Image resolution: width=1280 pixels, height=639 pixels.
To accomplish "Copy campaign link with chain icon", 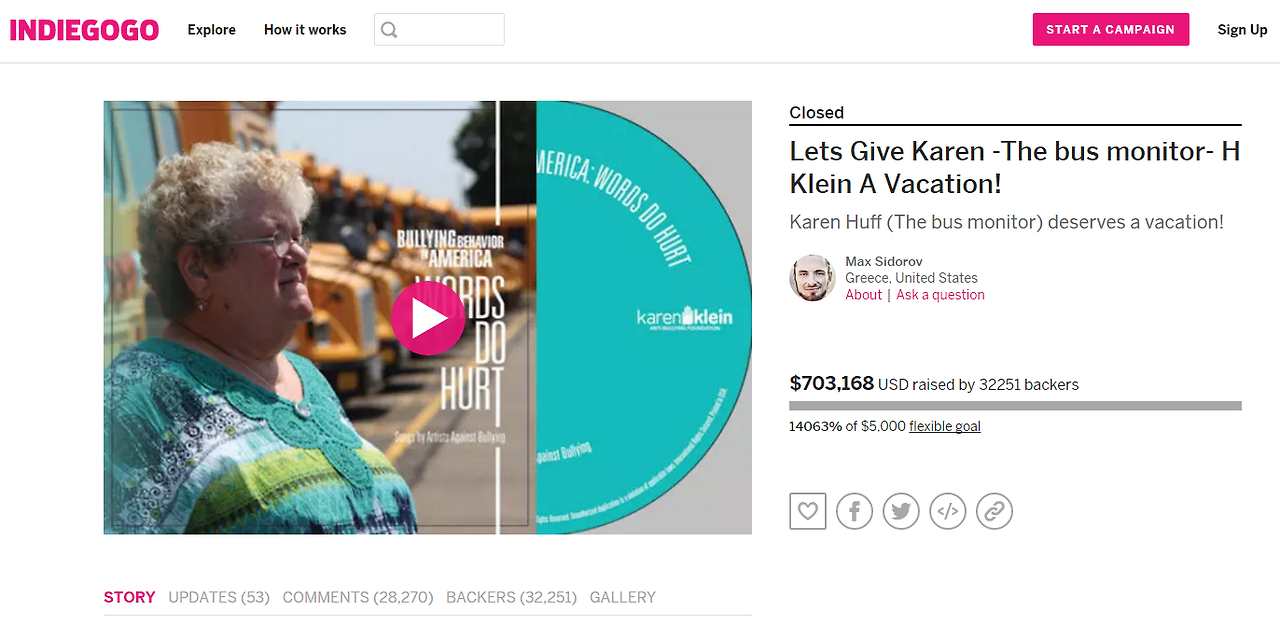I will pyautogui.click(x=994, y=511).
